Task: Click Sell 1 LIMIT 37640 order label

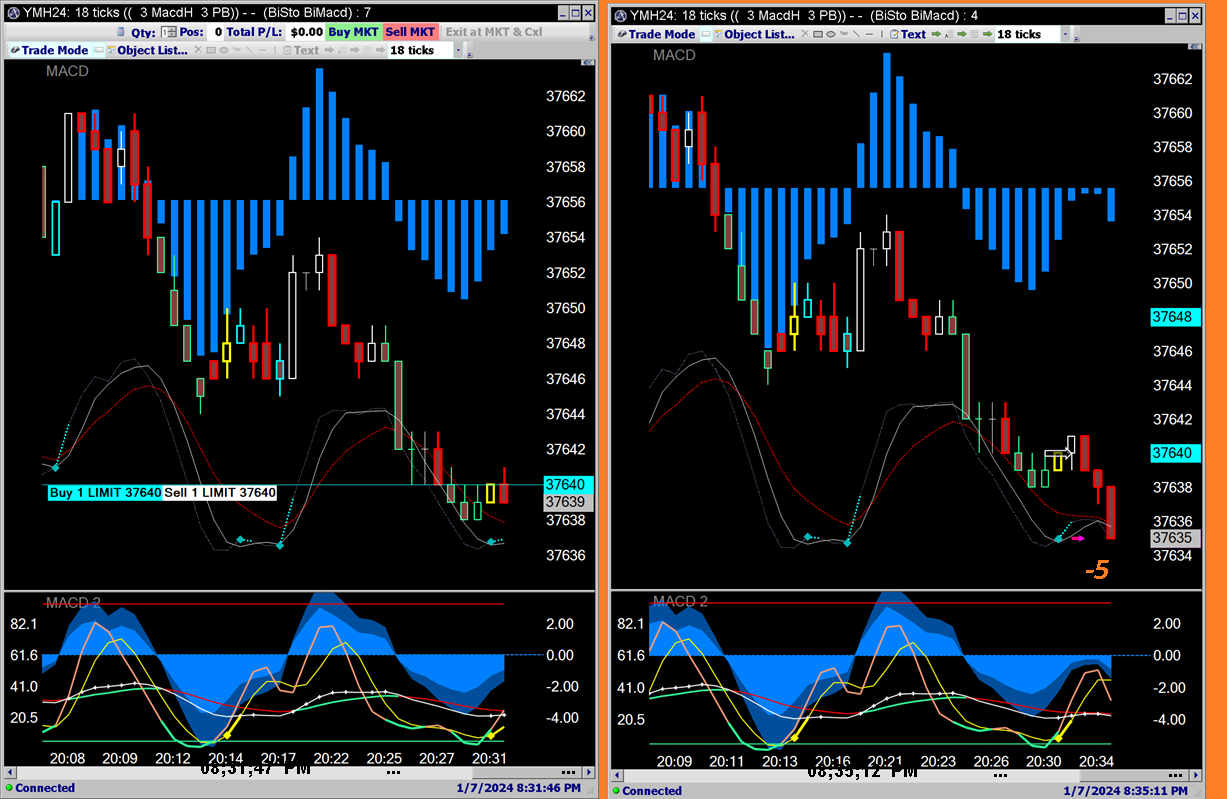Action: [220, 493]
